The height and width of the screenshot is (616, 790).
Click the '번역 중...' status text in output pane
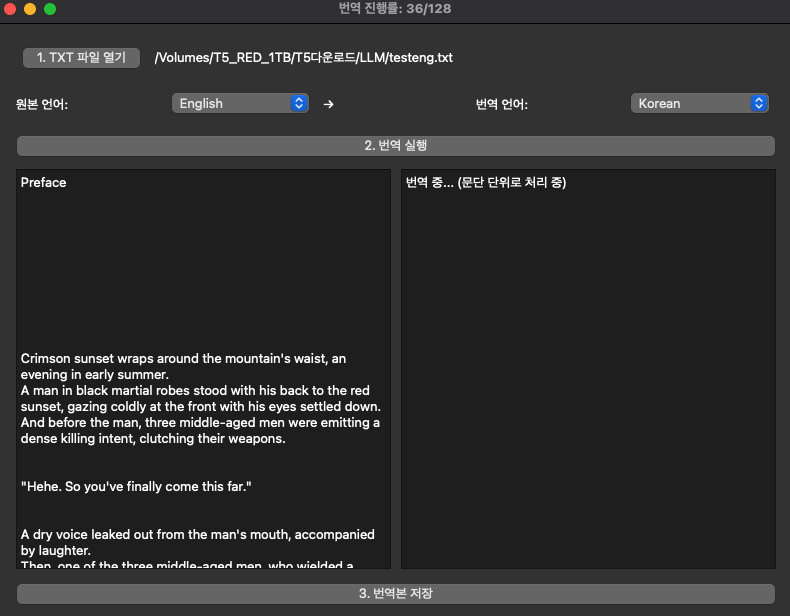click(x=486, y=183)
